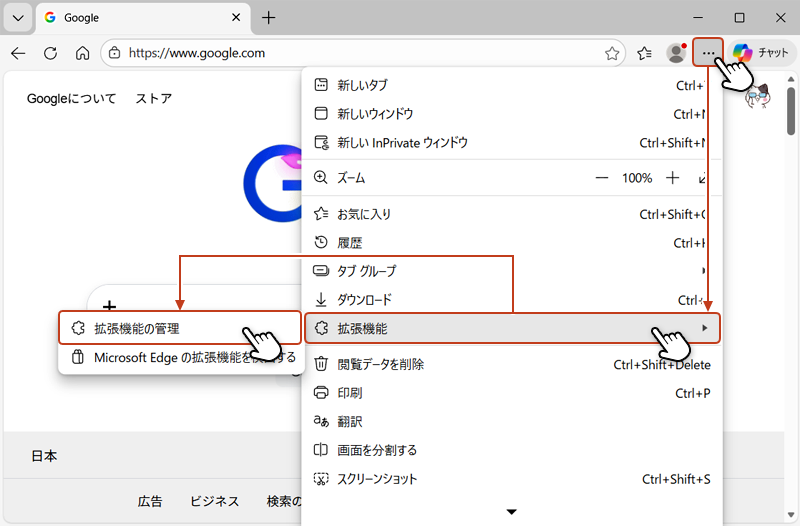Click the page vertical scrollbar thumb

pyautogui.click(x=791, y=111)
